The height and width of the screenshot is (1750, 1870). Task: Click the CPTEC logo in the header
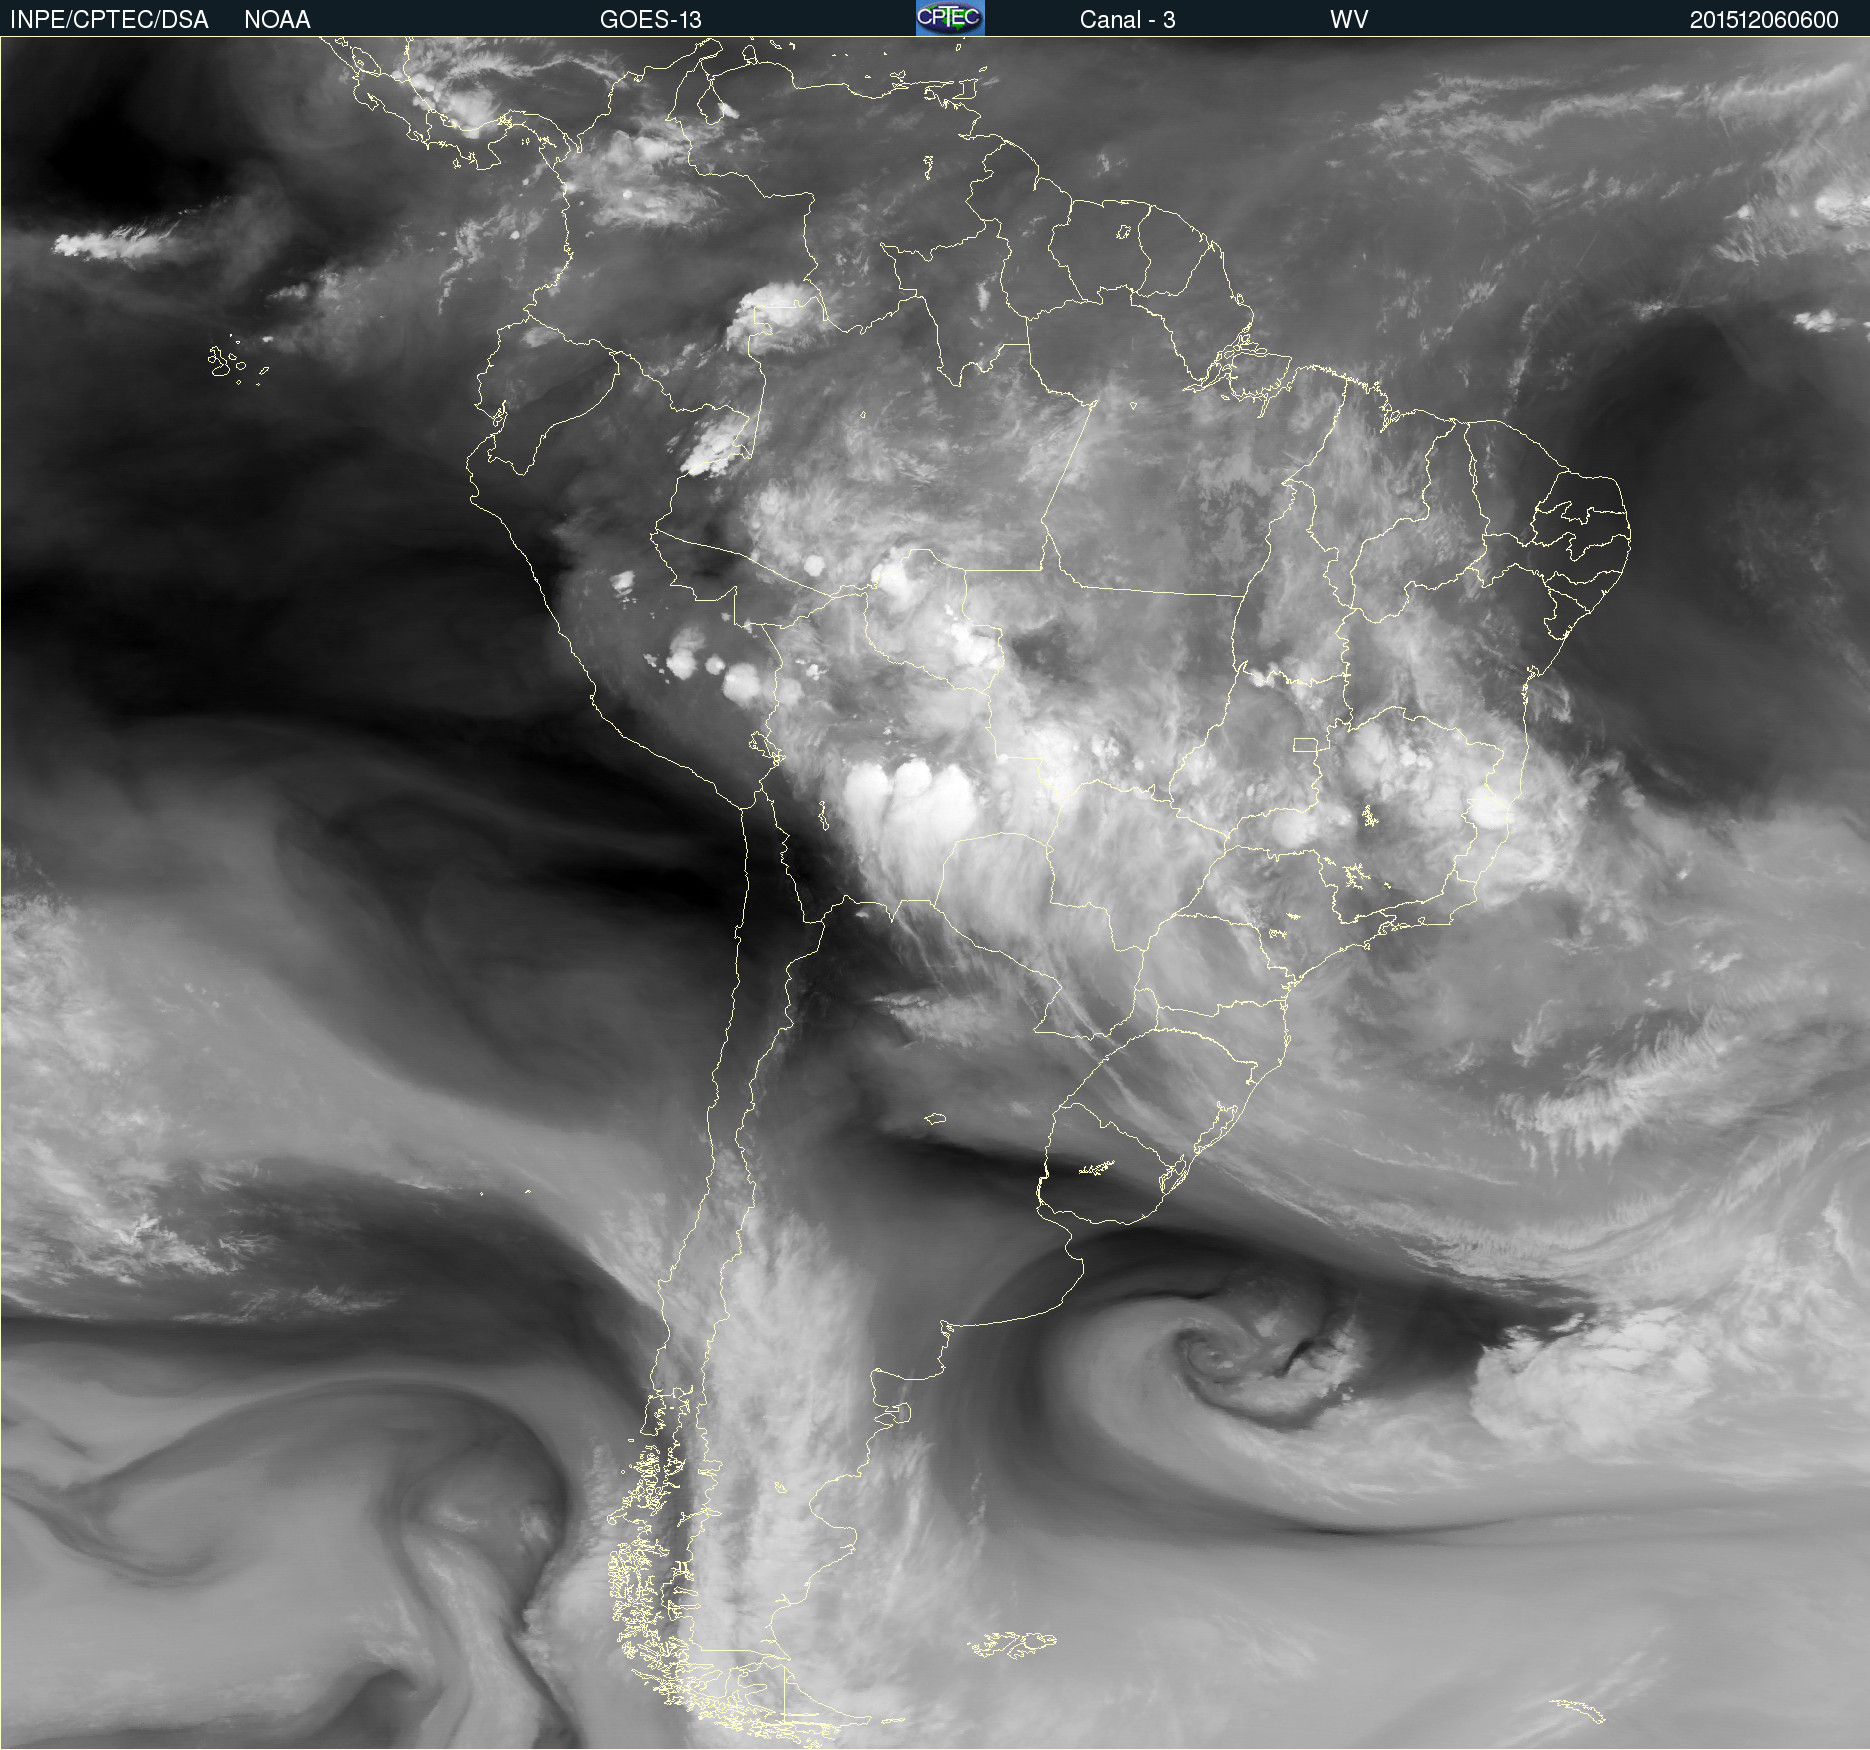click(x=950, y=18)
